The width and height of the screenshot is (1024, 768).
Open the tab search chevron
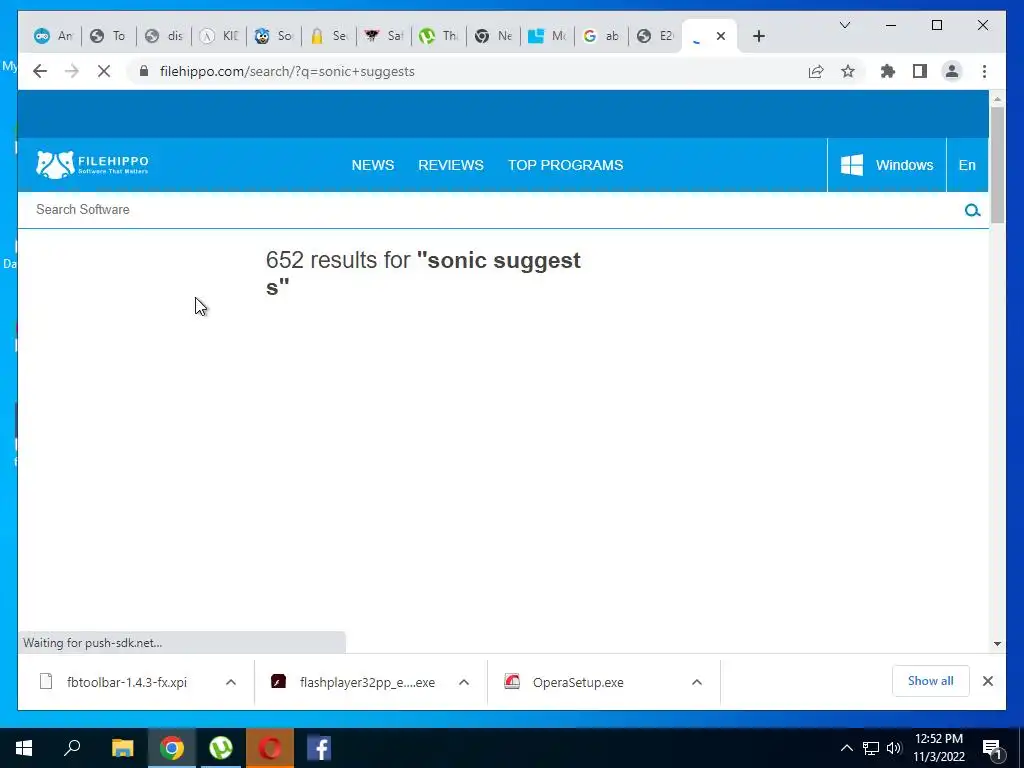[x=844, y=25]
